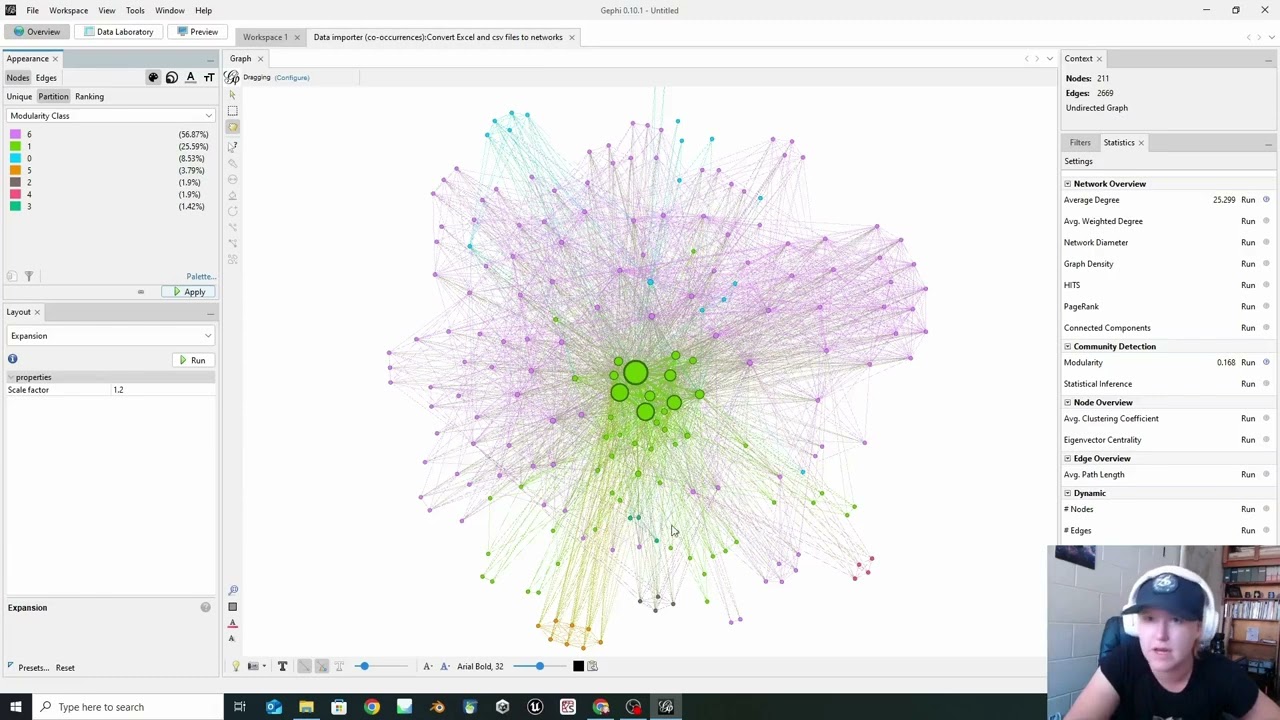Click the screenshot camera icon
The width and height of the screenshot is (1280, 720).
point(253,666)
